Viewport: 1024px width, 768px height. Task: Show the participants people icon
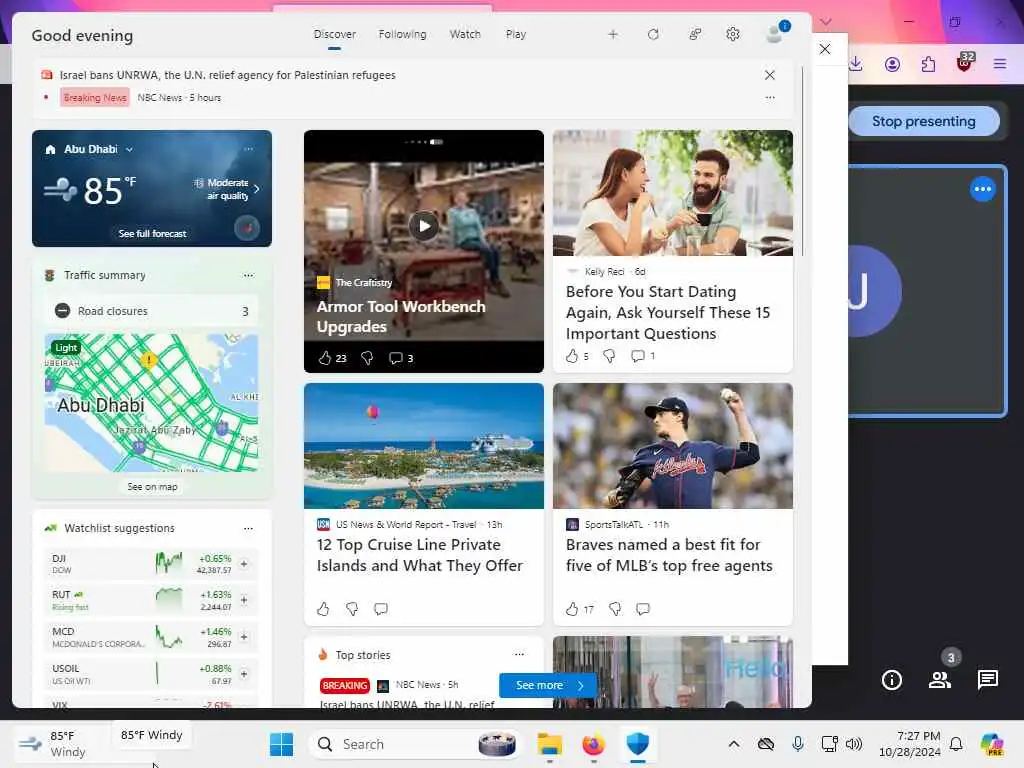tap(940, 680)
